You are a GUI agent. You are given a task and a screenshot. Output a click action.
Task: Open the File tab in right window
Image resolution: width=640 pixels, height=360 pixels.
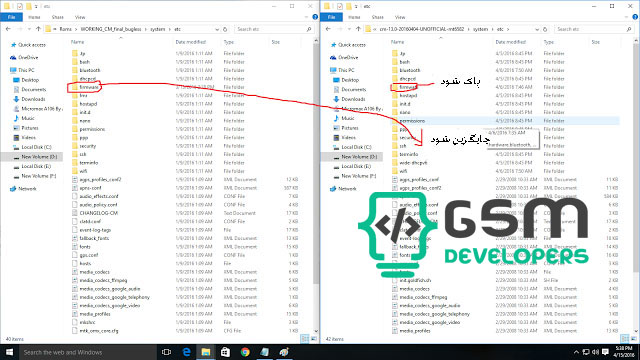(x=331, y=17)
